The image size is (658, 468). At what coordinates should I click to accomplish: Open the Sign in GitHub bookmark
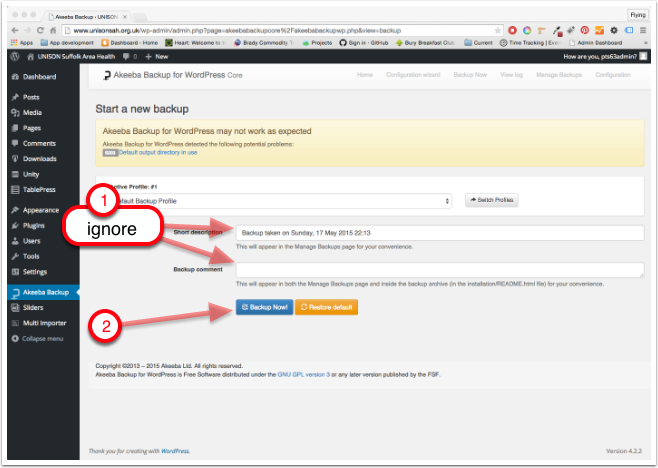364,43
